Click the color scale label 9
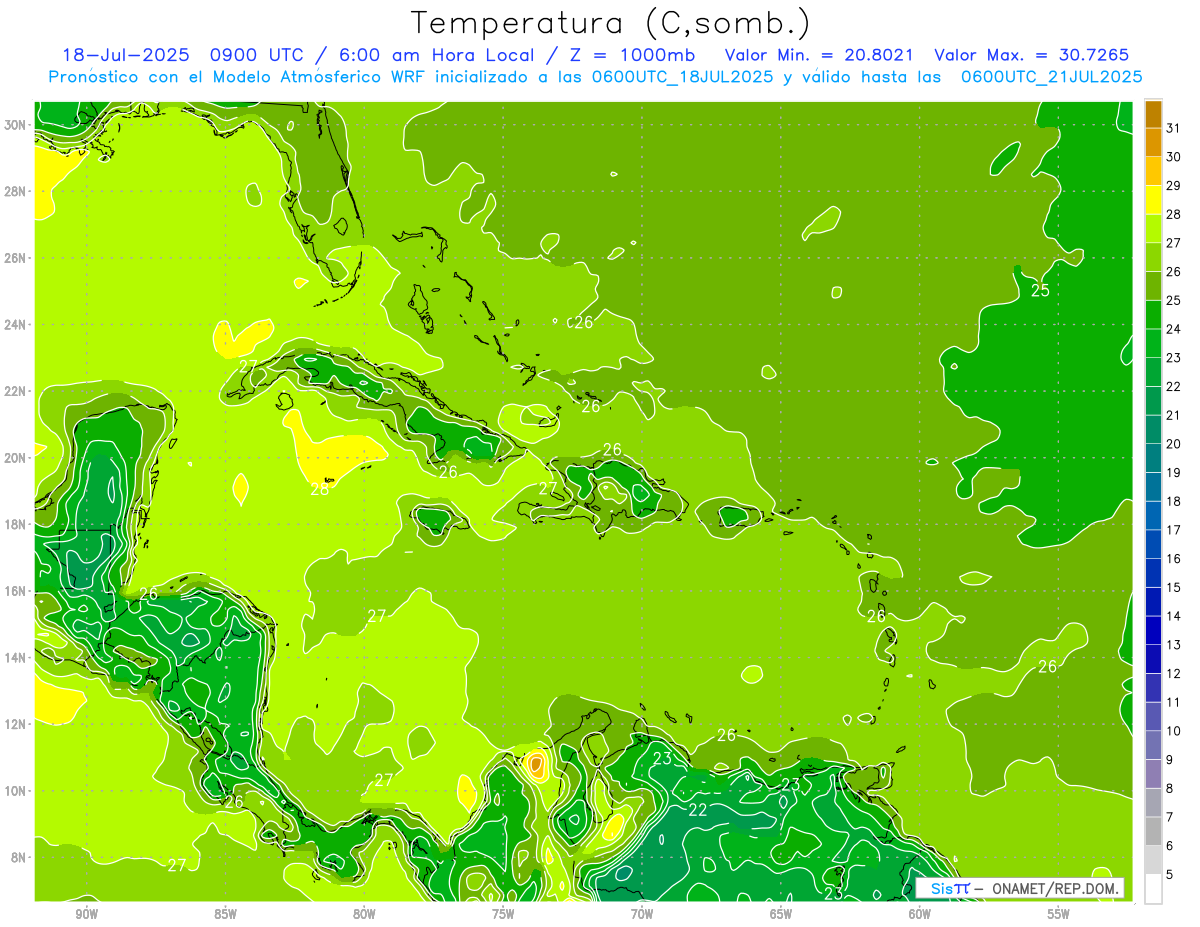This screenshot has height=927, width=1200. tap(1170, 760)
